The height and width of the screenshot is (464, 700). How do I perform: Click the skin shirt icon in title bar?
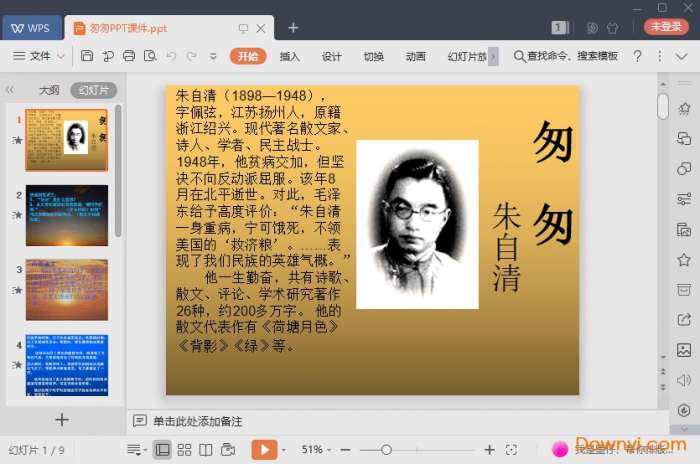pos(612,28)
